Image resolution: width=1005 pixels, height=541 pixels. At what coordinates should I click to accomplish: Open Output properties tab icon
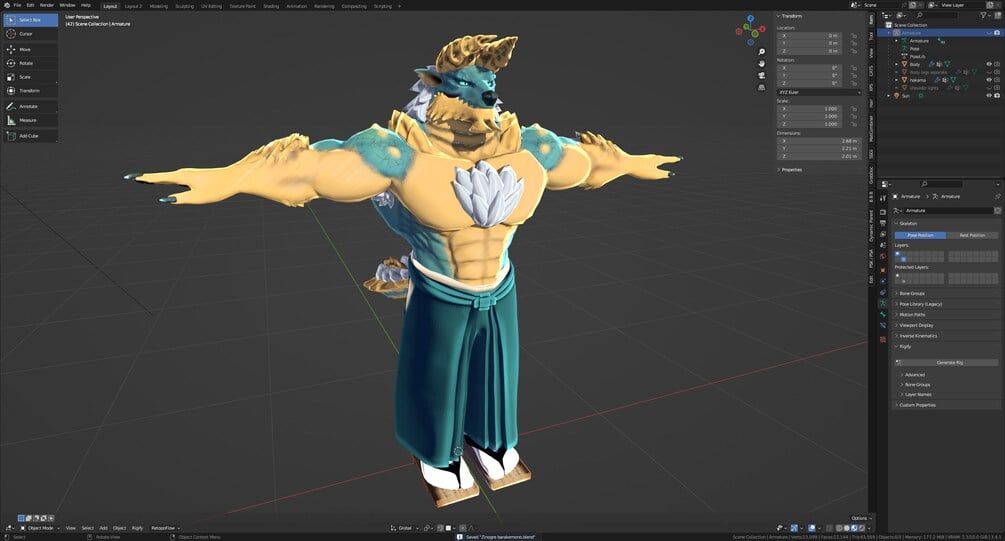[883, 223]
